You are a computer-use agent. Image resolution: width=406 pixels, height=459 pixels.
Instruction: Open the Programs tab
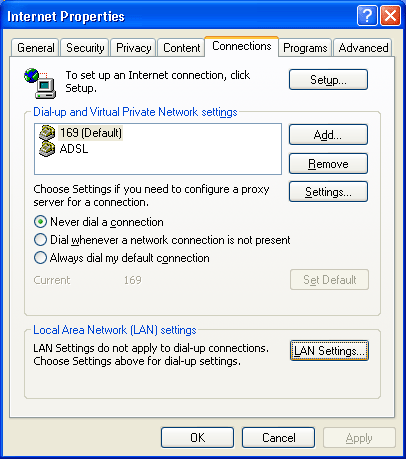305,48
